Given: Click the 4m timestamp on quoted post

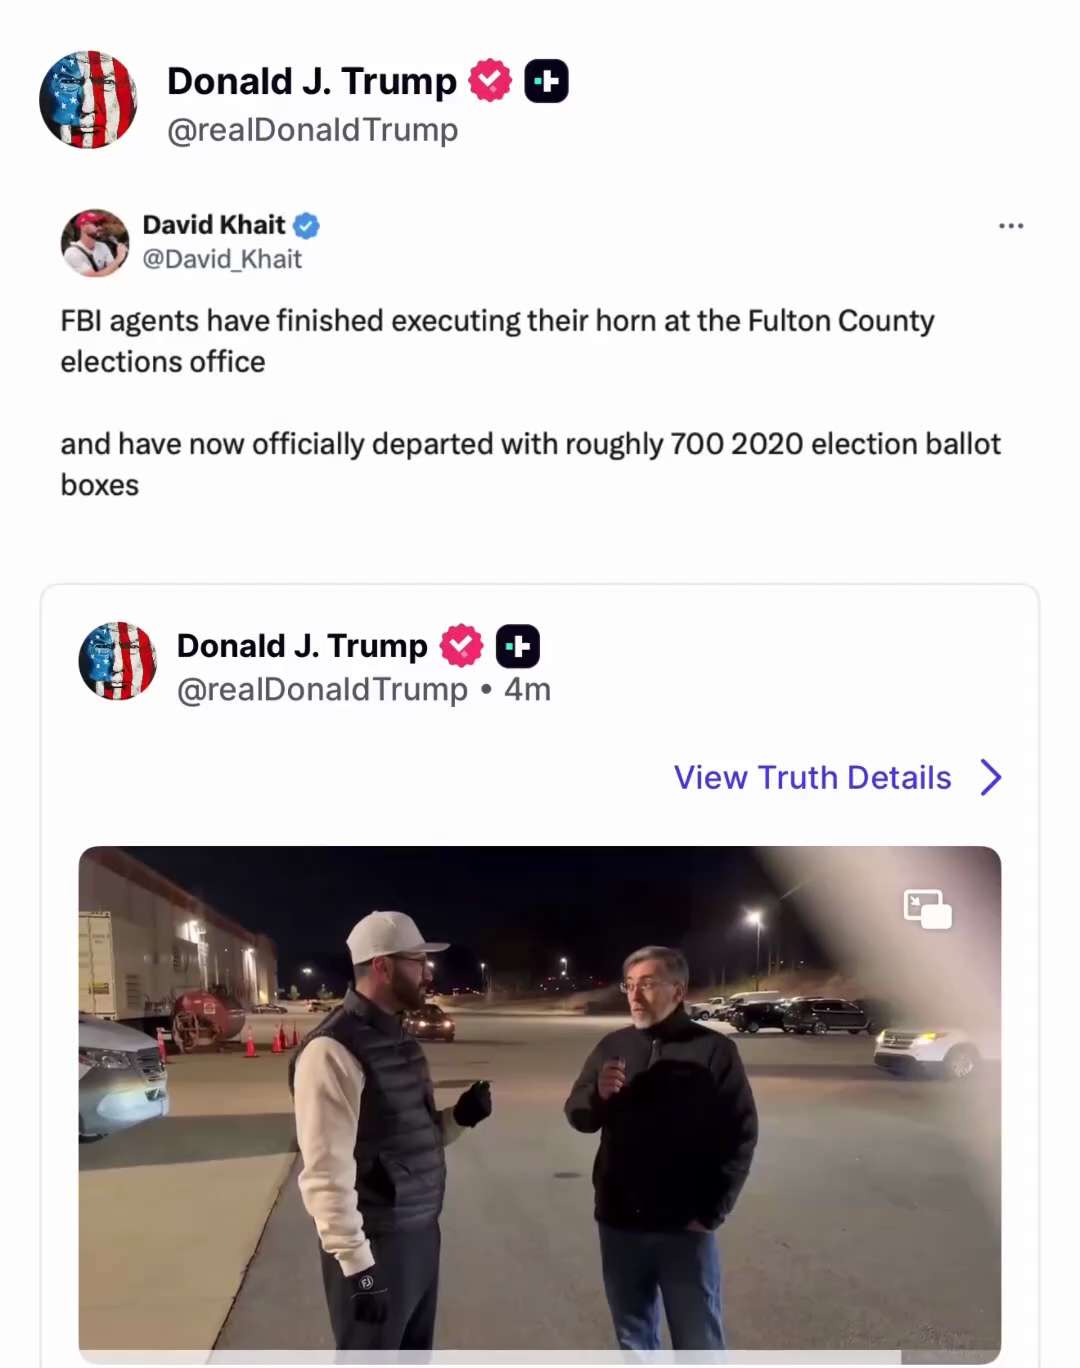Looking at the screenshot, I should (527, 690).
